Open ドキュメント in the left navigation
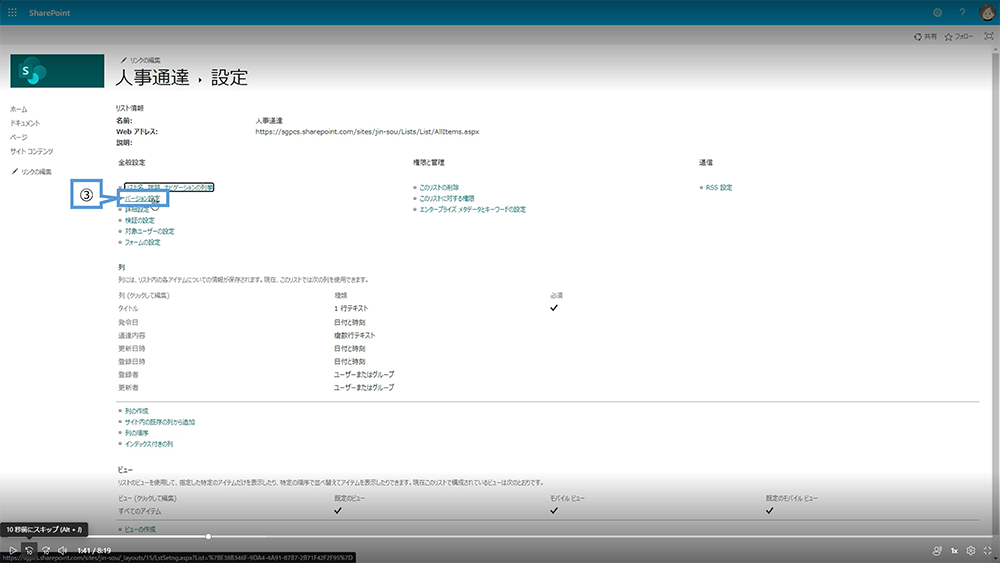 (25, 123)
